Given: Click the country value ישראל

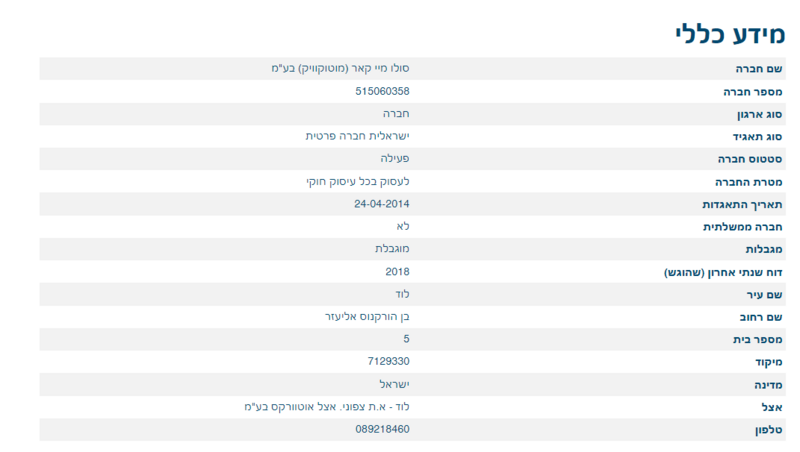Looking at the screenshot, I should point(394,384).
